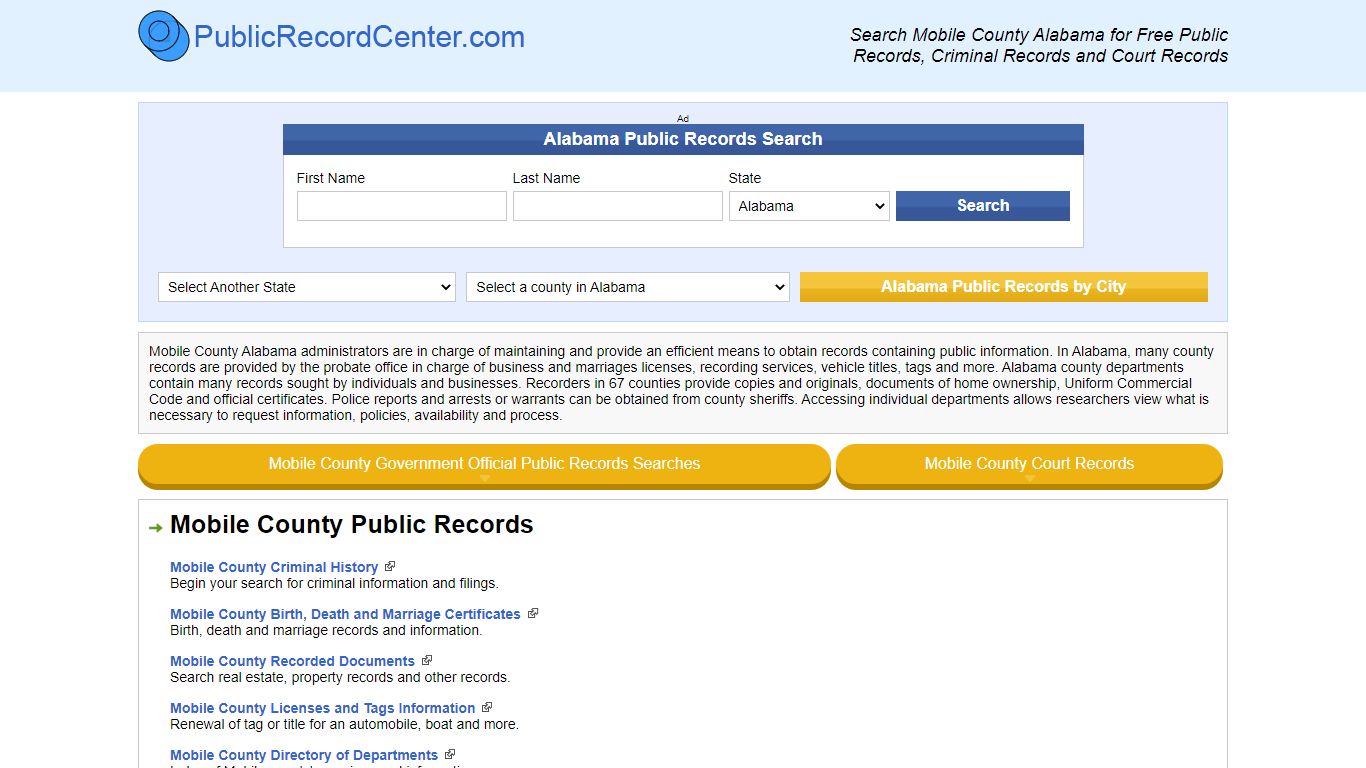Click the Alabama Public Records Search header
This screenshot has width=1366, height=768.
tap(683, 139)
